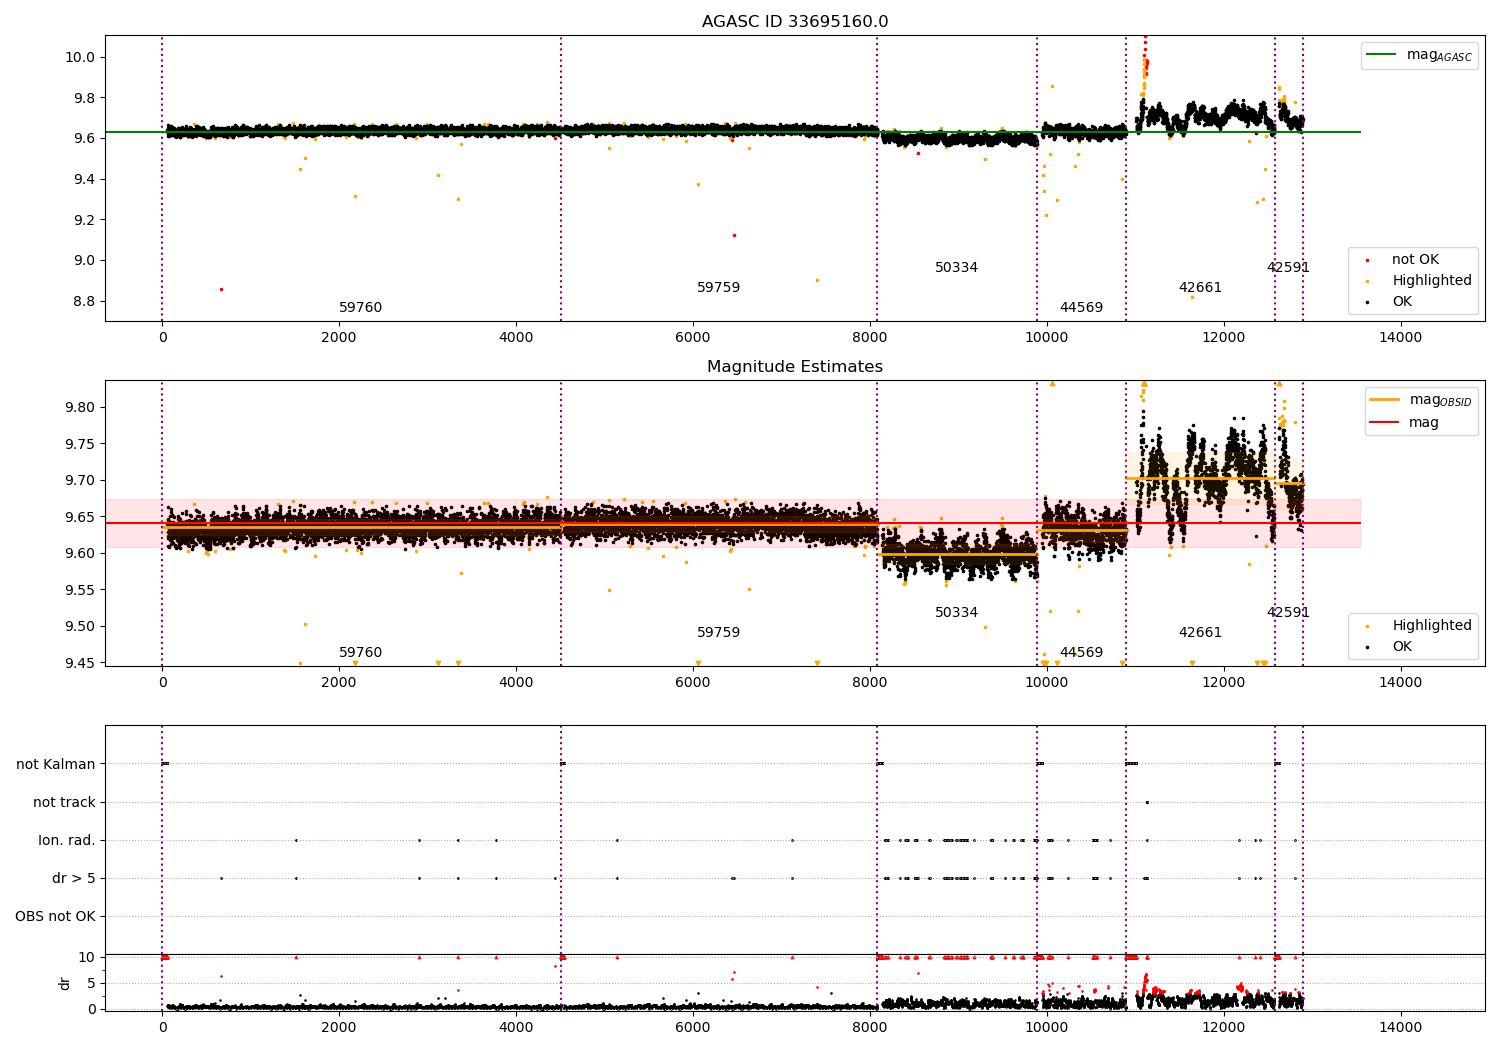Click y-axis tick 9.2 on top plot

click(84, 220)
